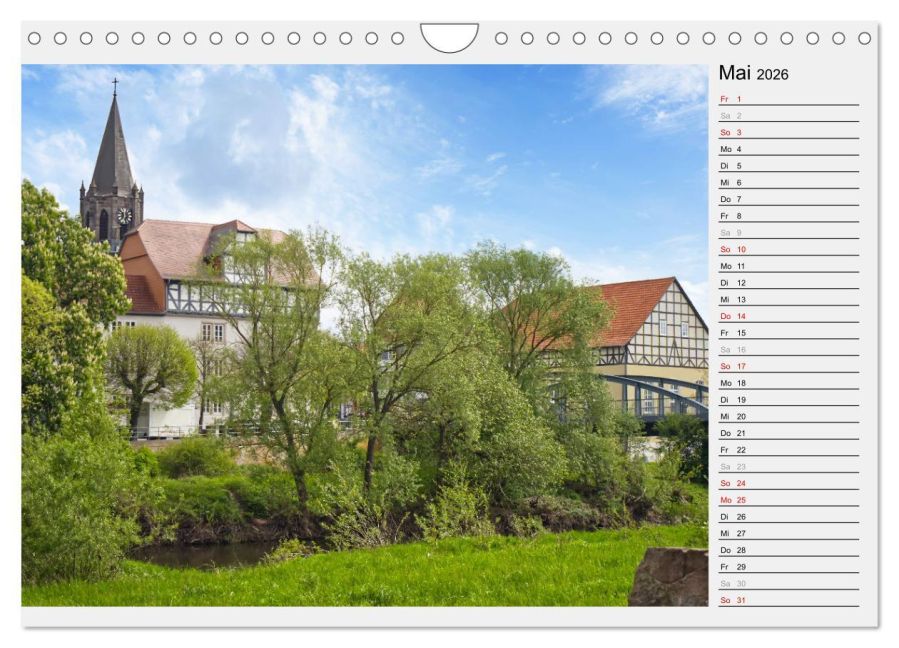Click the first spiral binding hole
Viewport: 899px width, 648px height.
pyautogui.click(x=34, y=38)
